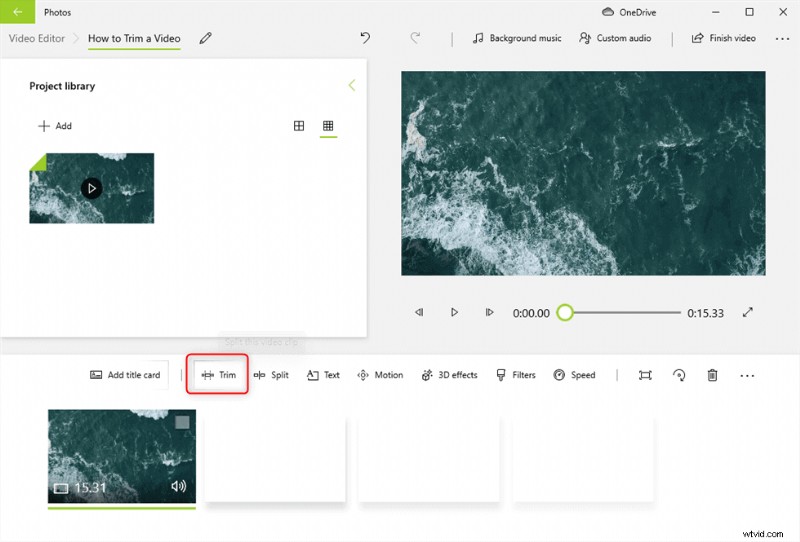Viewport: 800px width, 542px height.
Task: Open the Text tool
Action: (323, 375)
